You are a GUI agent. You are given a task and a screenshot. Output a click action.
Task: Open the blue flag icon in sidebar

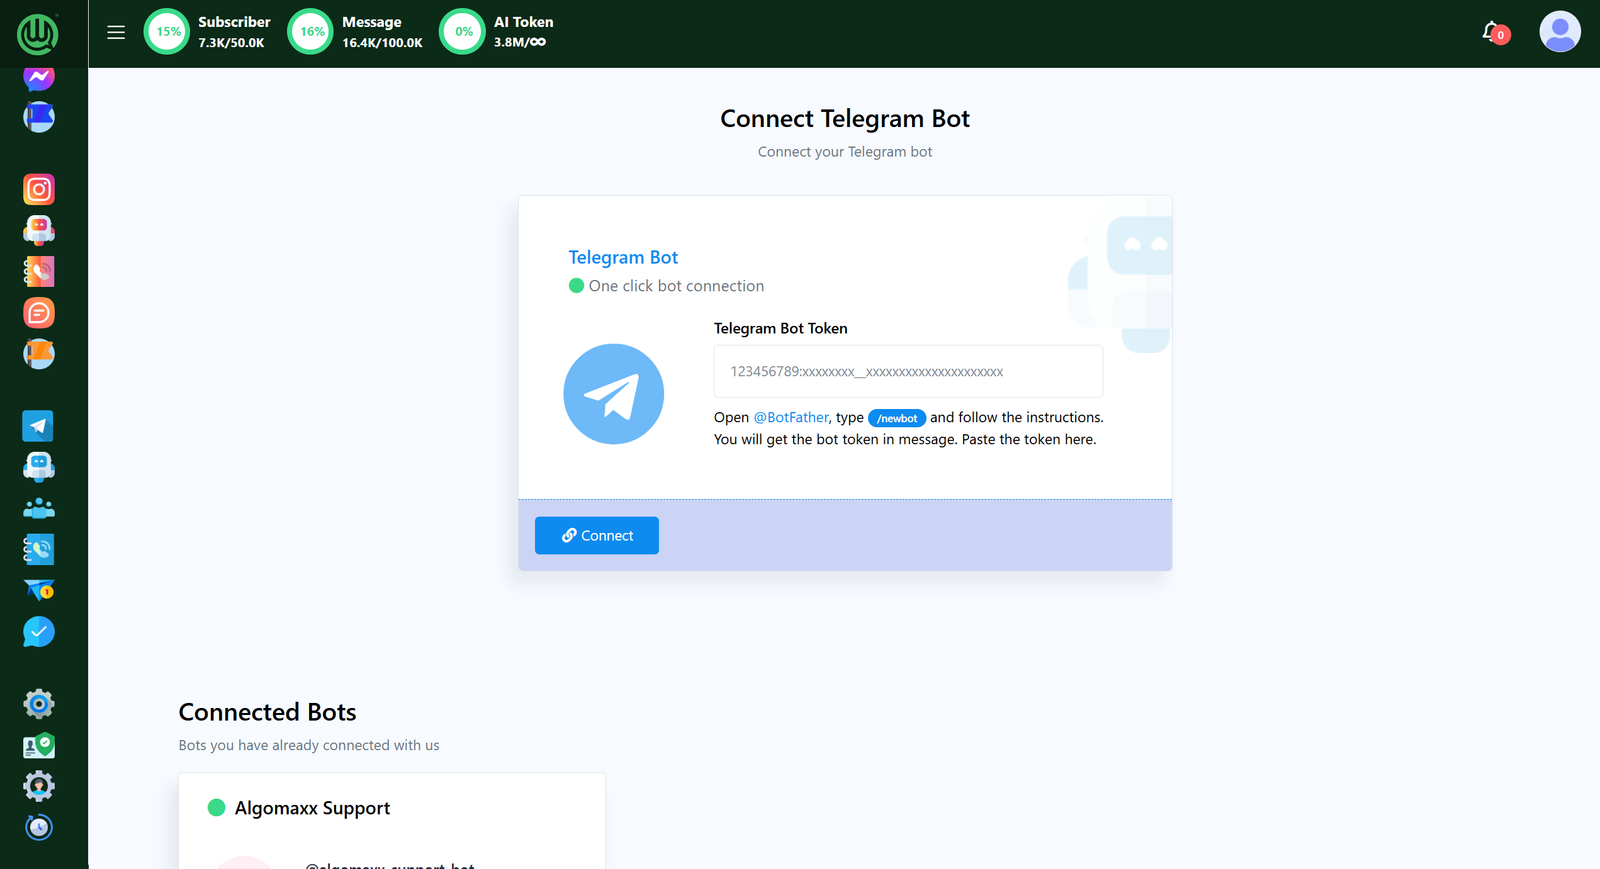click(x=39, y=117)
